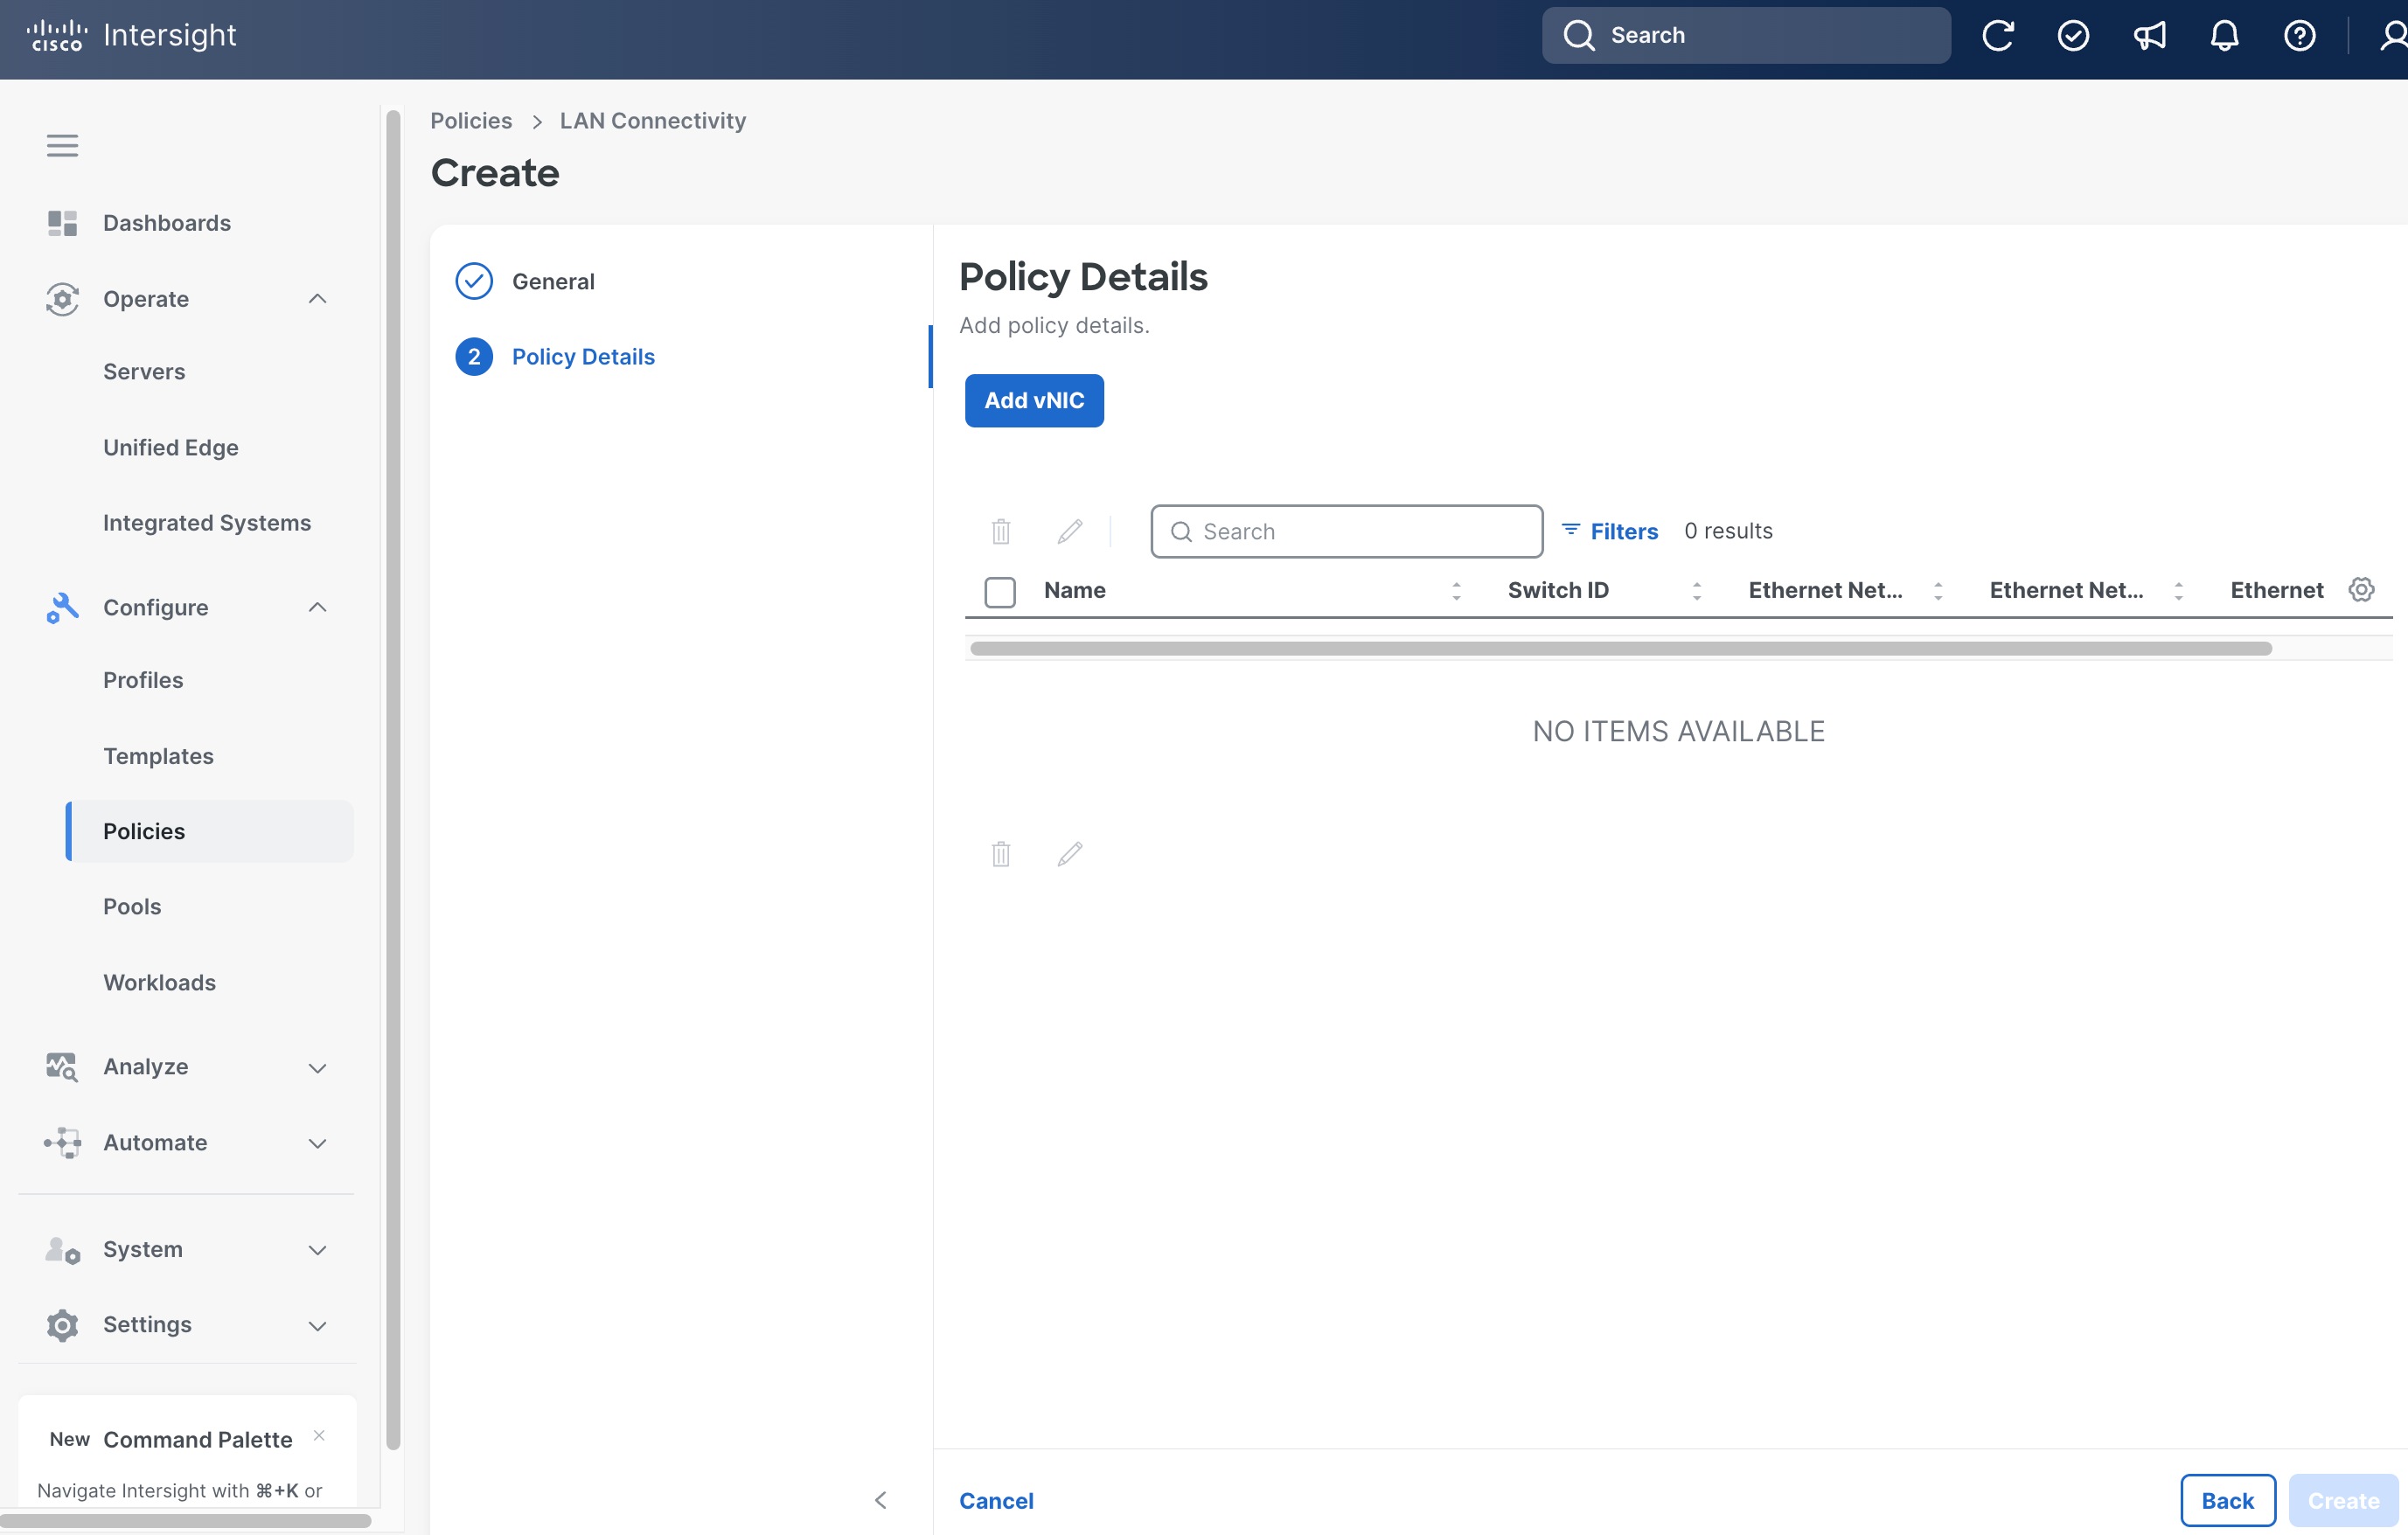Viewport: 2408px width, 1535px height.
Task: Open the Pools menu item
Action: [x=132, y=907]
